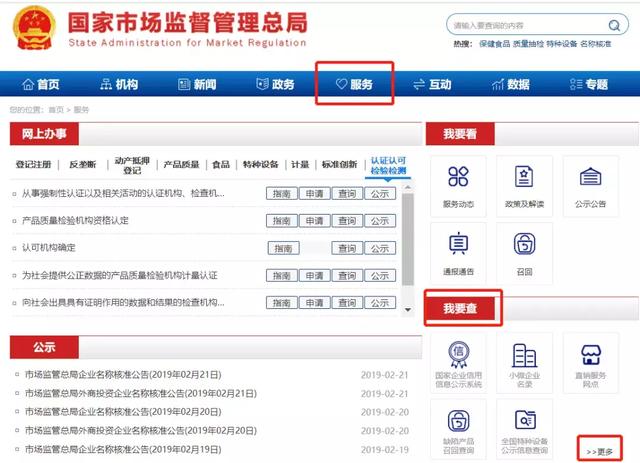Viewport: 640px width, 463px height.
Task: Click hot word 特种设备 under search
Action: click(562, 44)
